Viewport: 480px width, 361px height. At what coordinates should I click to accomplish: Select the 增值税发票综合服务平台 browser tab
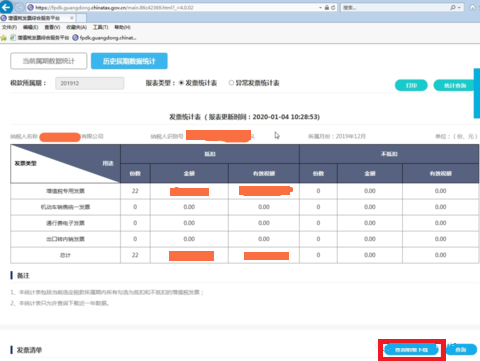point(37,18)
